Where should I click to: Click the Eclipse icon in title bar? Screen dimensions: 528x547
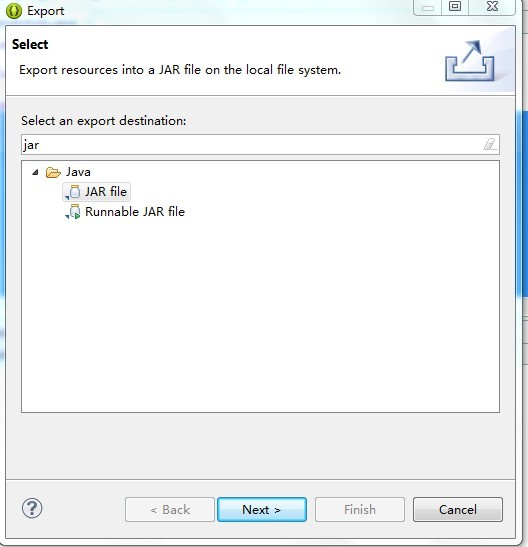coord(14,11)
